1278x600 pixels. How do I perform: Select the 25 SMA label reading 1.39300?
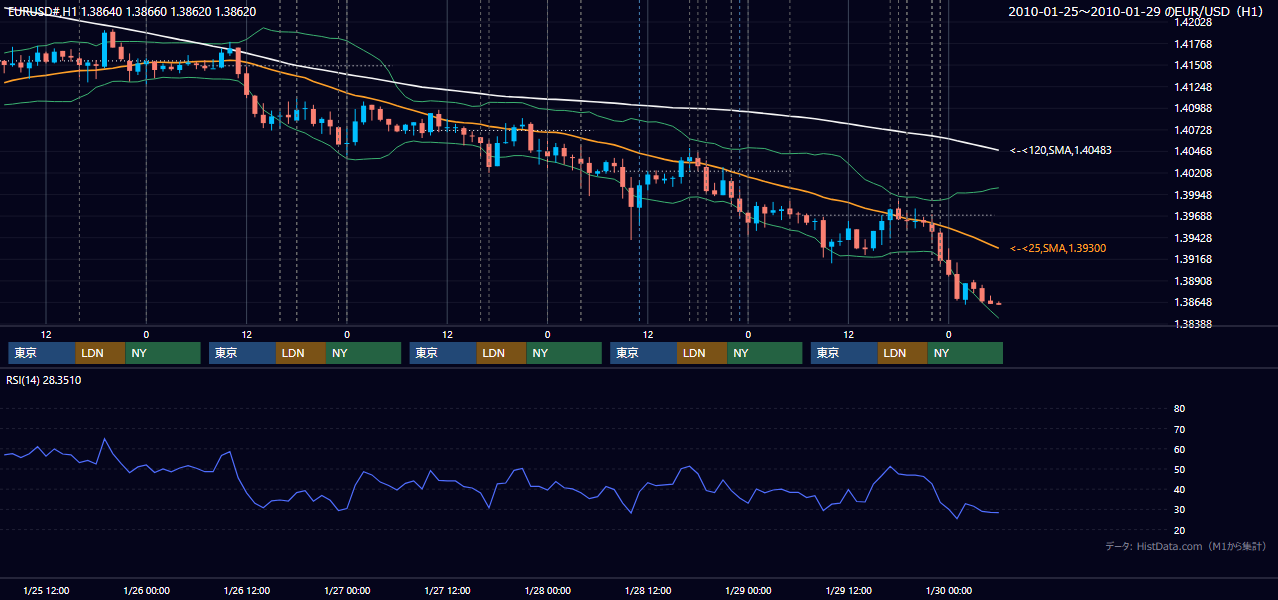pyautogui.click(x=1058, y=248)
